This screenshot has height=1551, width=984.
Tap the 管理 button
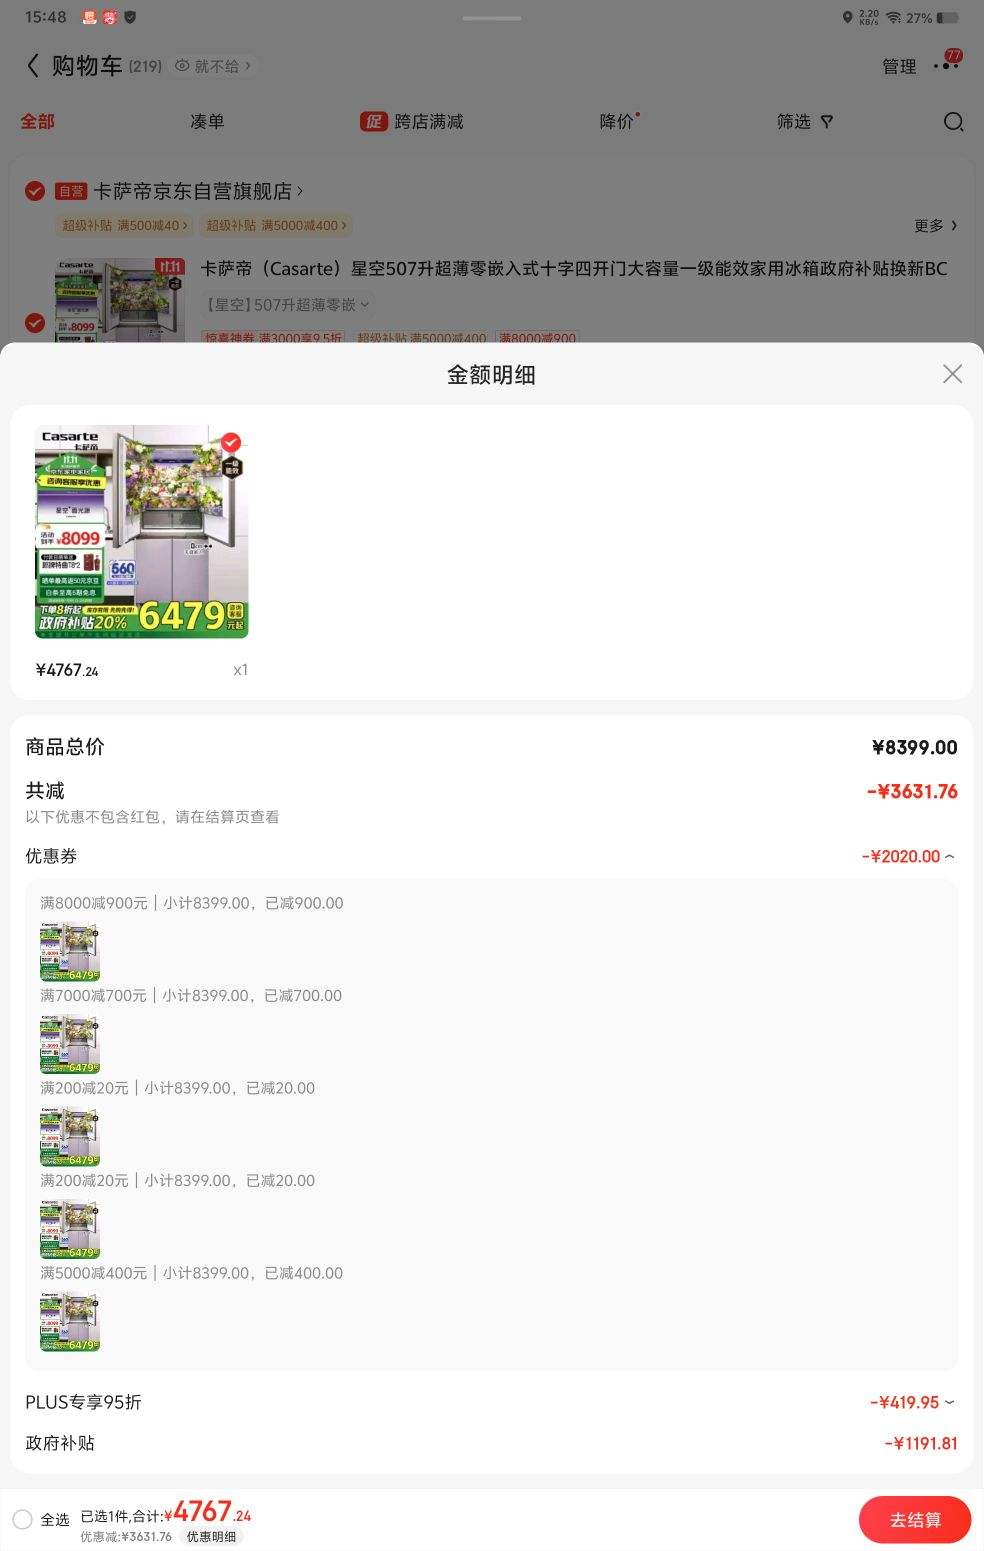pos(899,67)
